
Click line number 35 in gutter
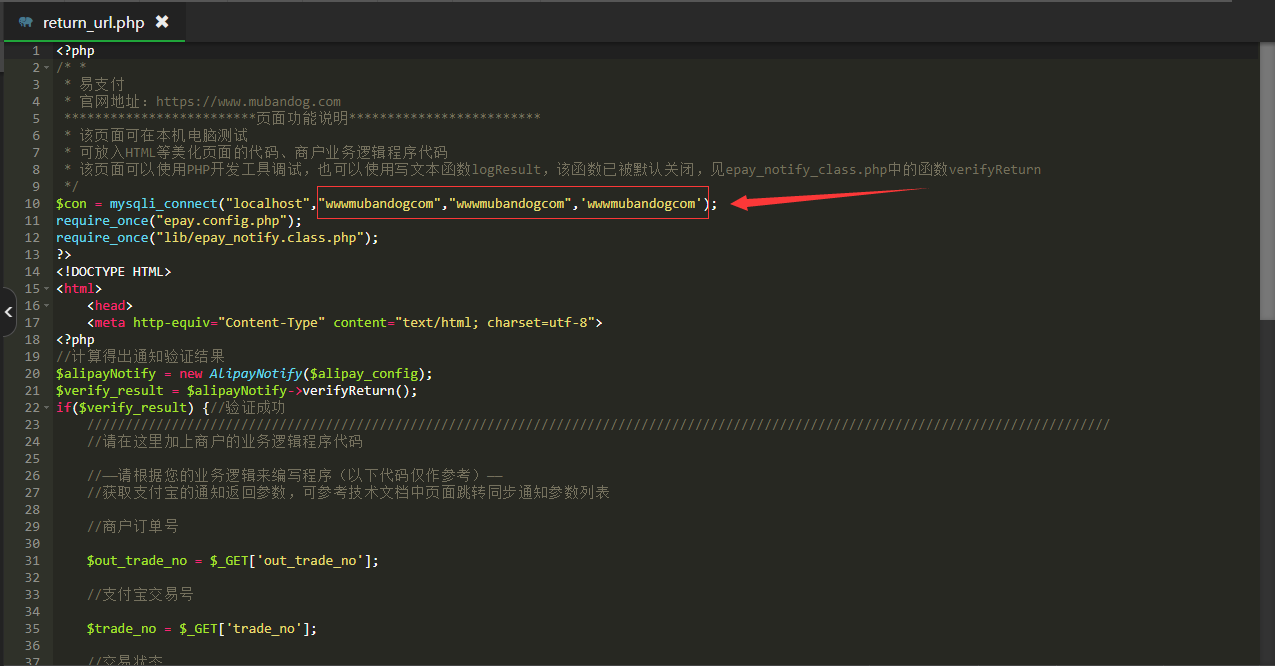click(x=34, y=629)
